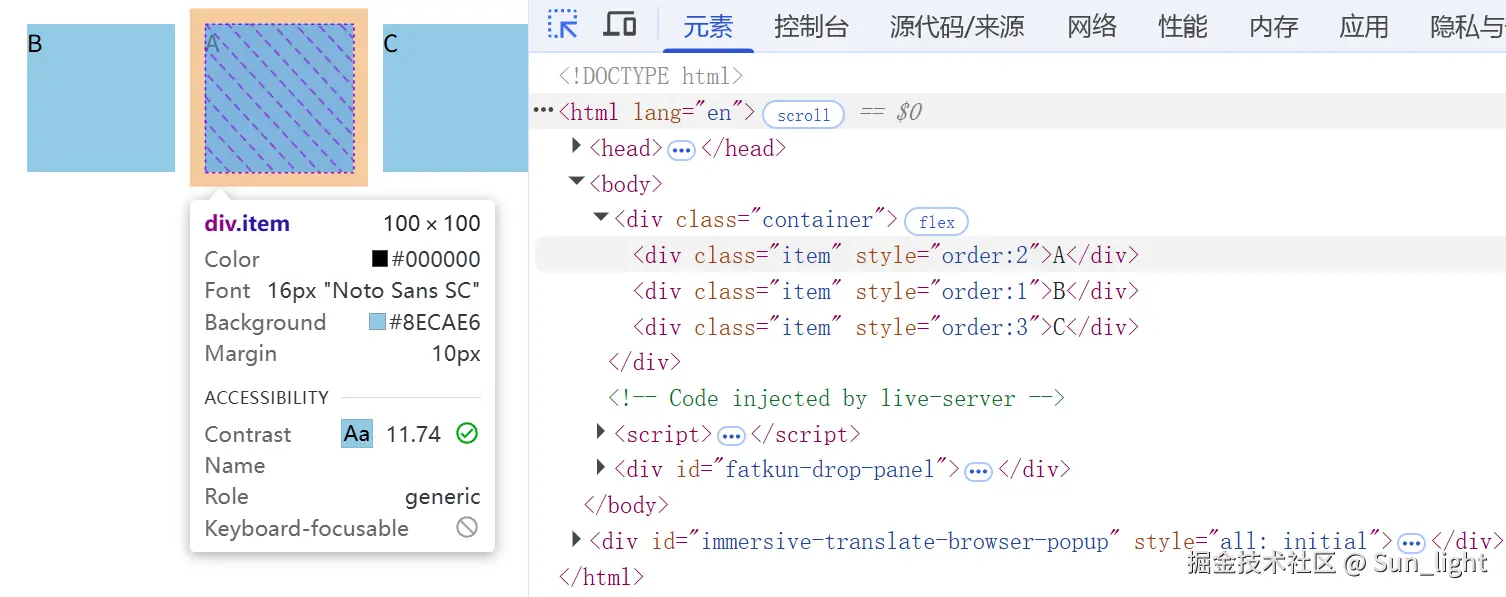Image resolution: width=1506 pixels, height=597 pixels.
Task: Click the scroll badge next to html
Action: tap(803, 114)
